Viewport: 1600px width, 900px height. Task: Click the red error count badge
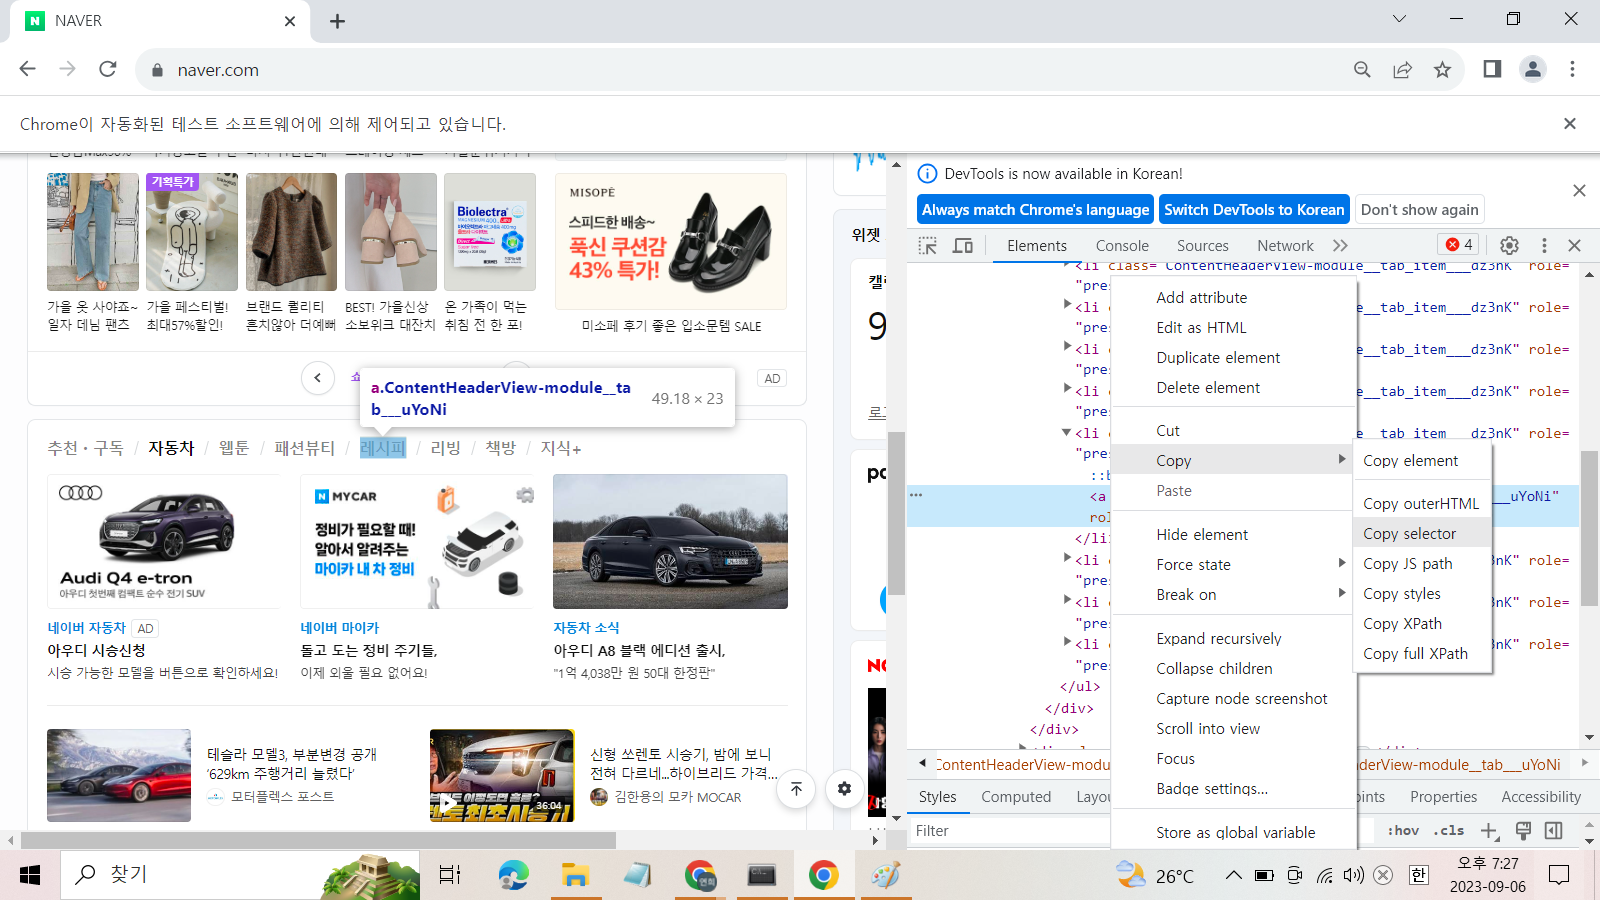point(1459,245)
